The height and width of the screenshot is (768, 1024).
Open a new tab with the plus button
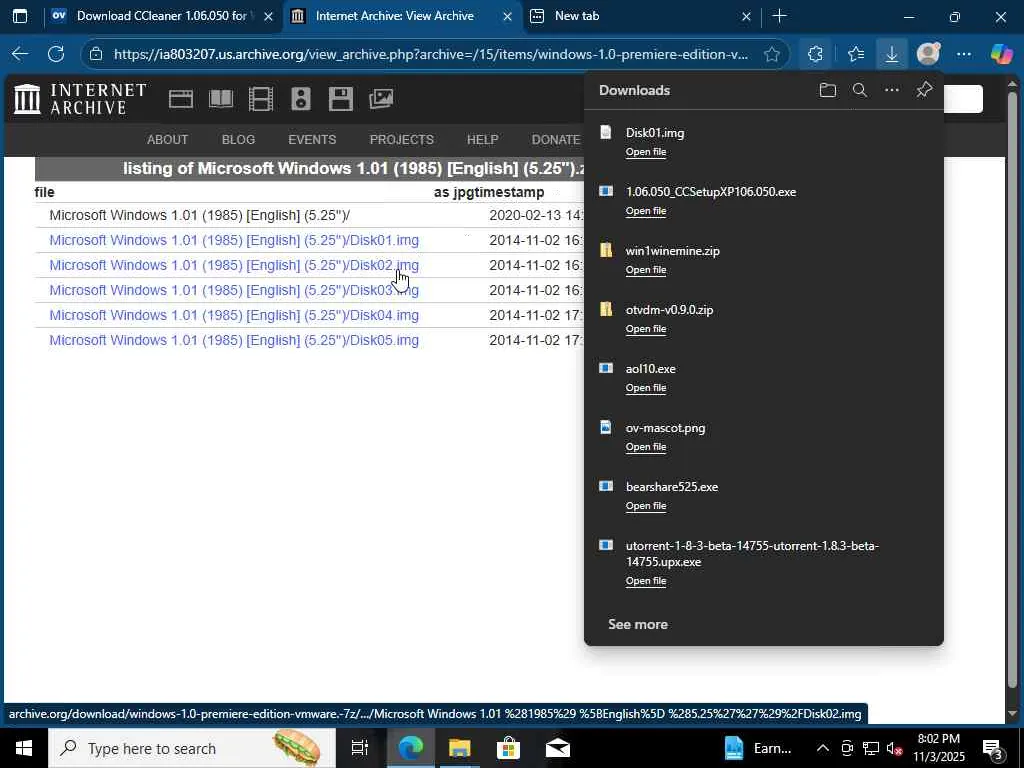(779, 16)
